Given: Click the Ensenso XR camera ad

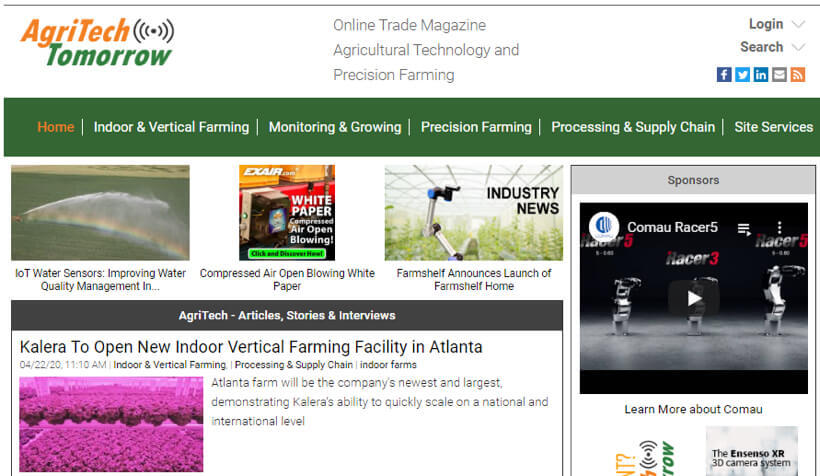Looking at the screenshot, I should click(x=751, y=451).
